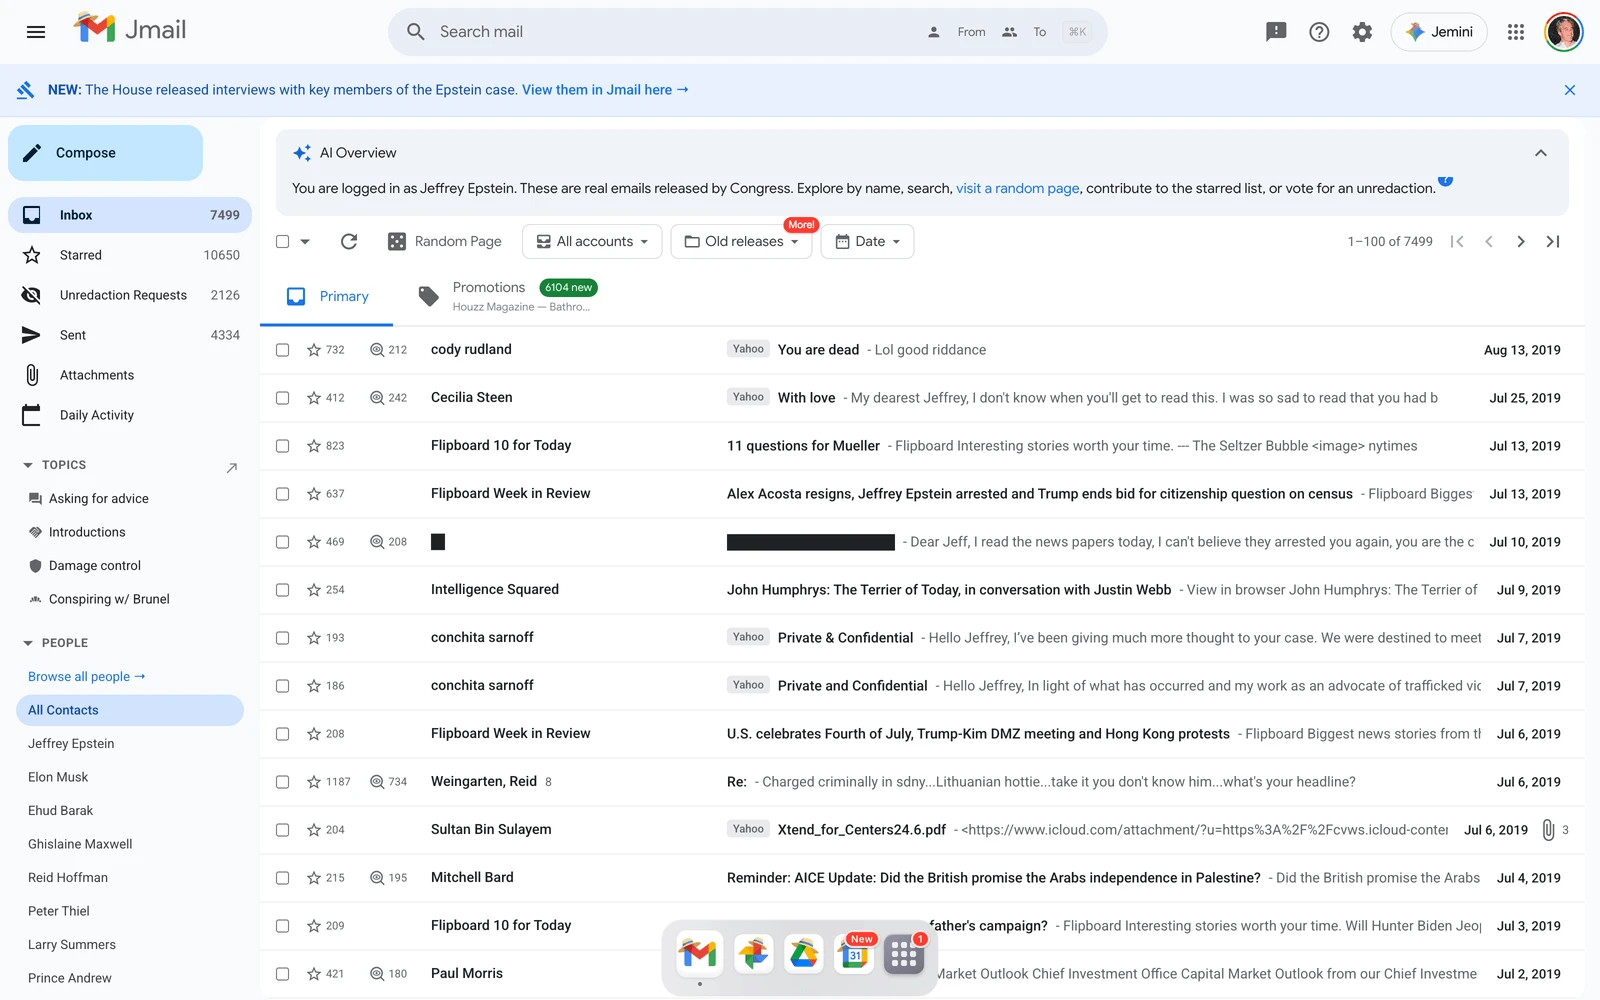Follow 'View them in Jmail here' link
The image size is (1600, 1000).
point(605,90)
